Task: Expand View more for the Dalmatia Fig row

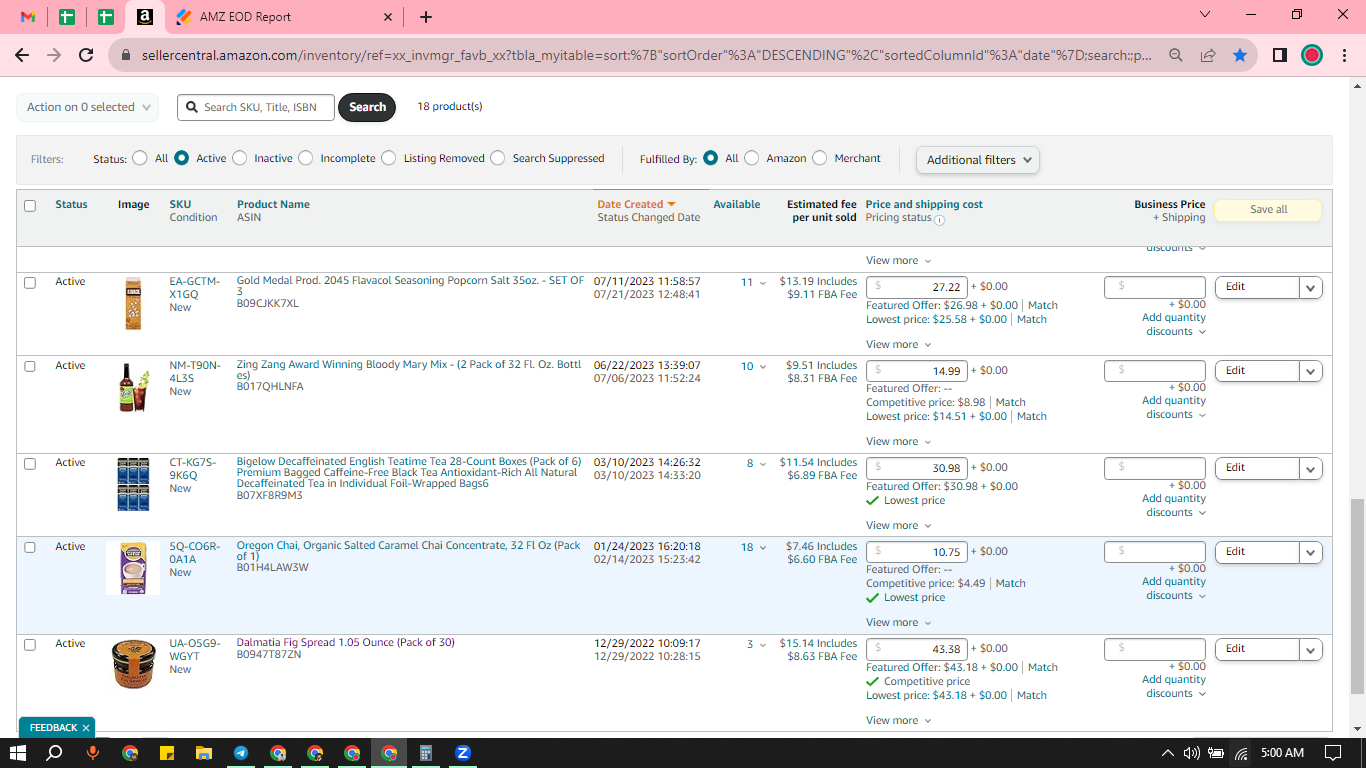Action: [x=898, y=720]
